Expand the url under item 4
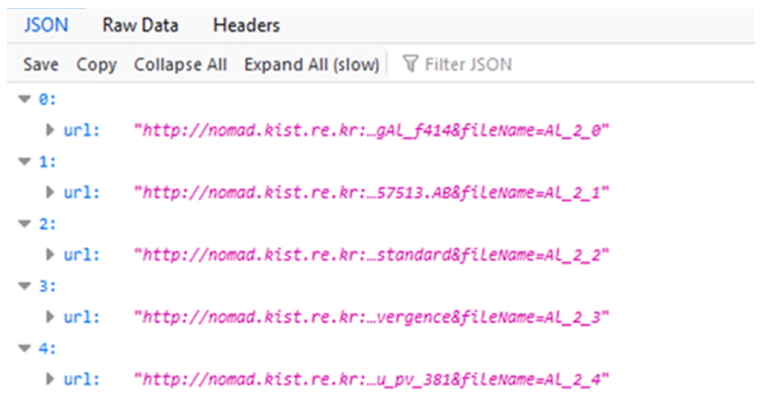 click(x=50, y=379)
